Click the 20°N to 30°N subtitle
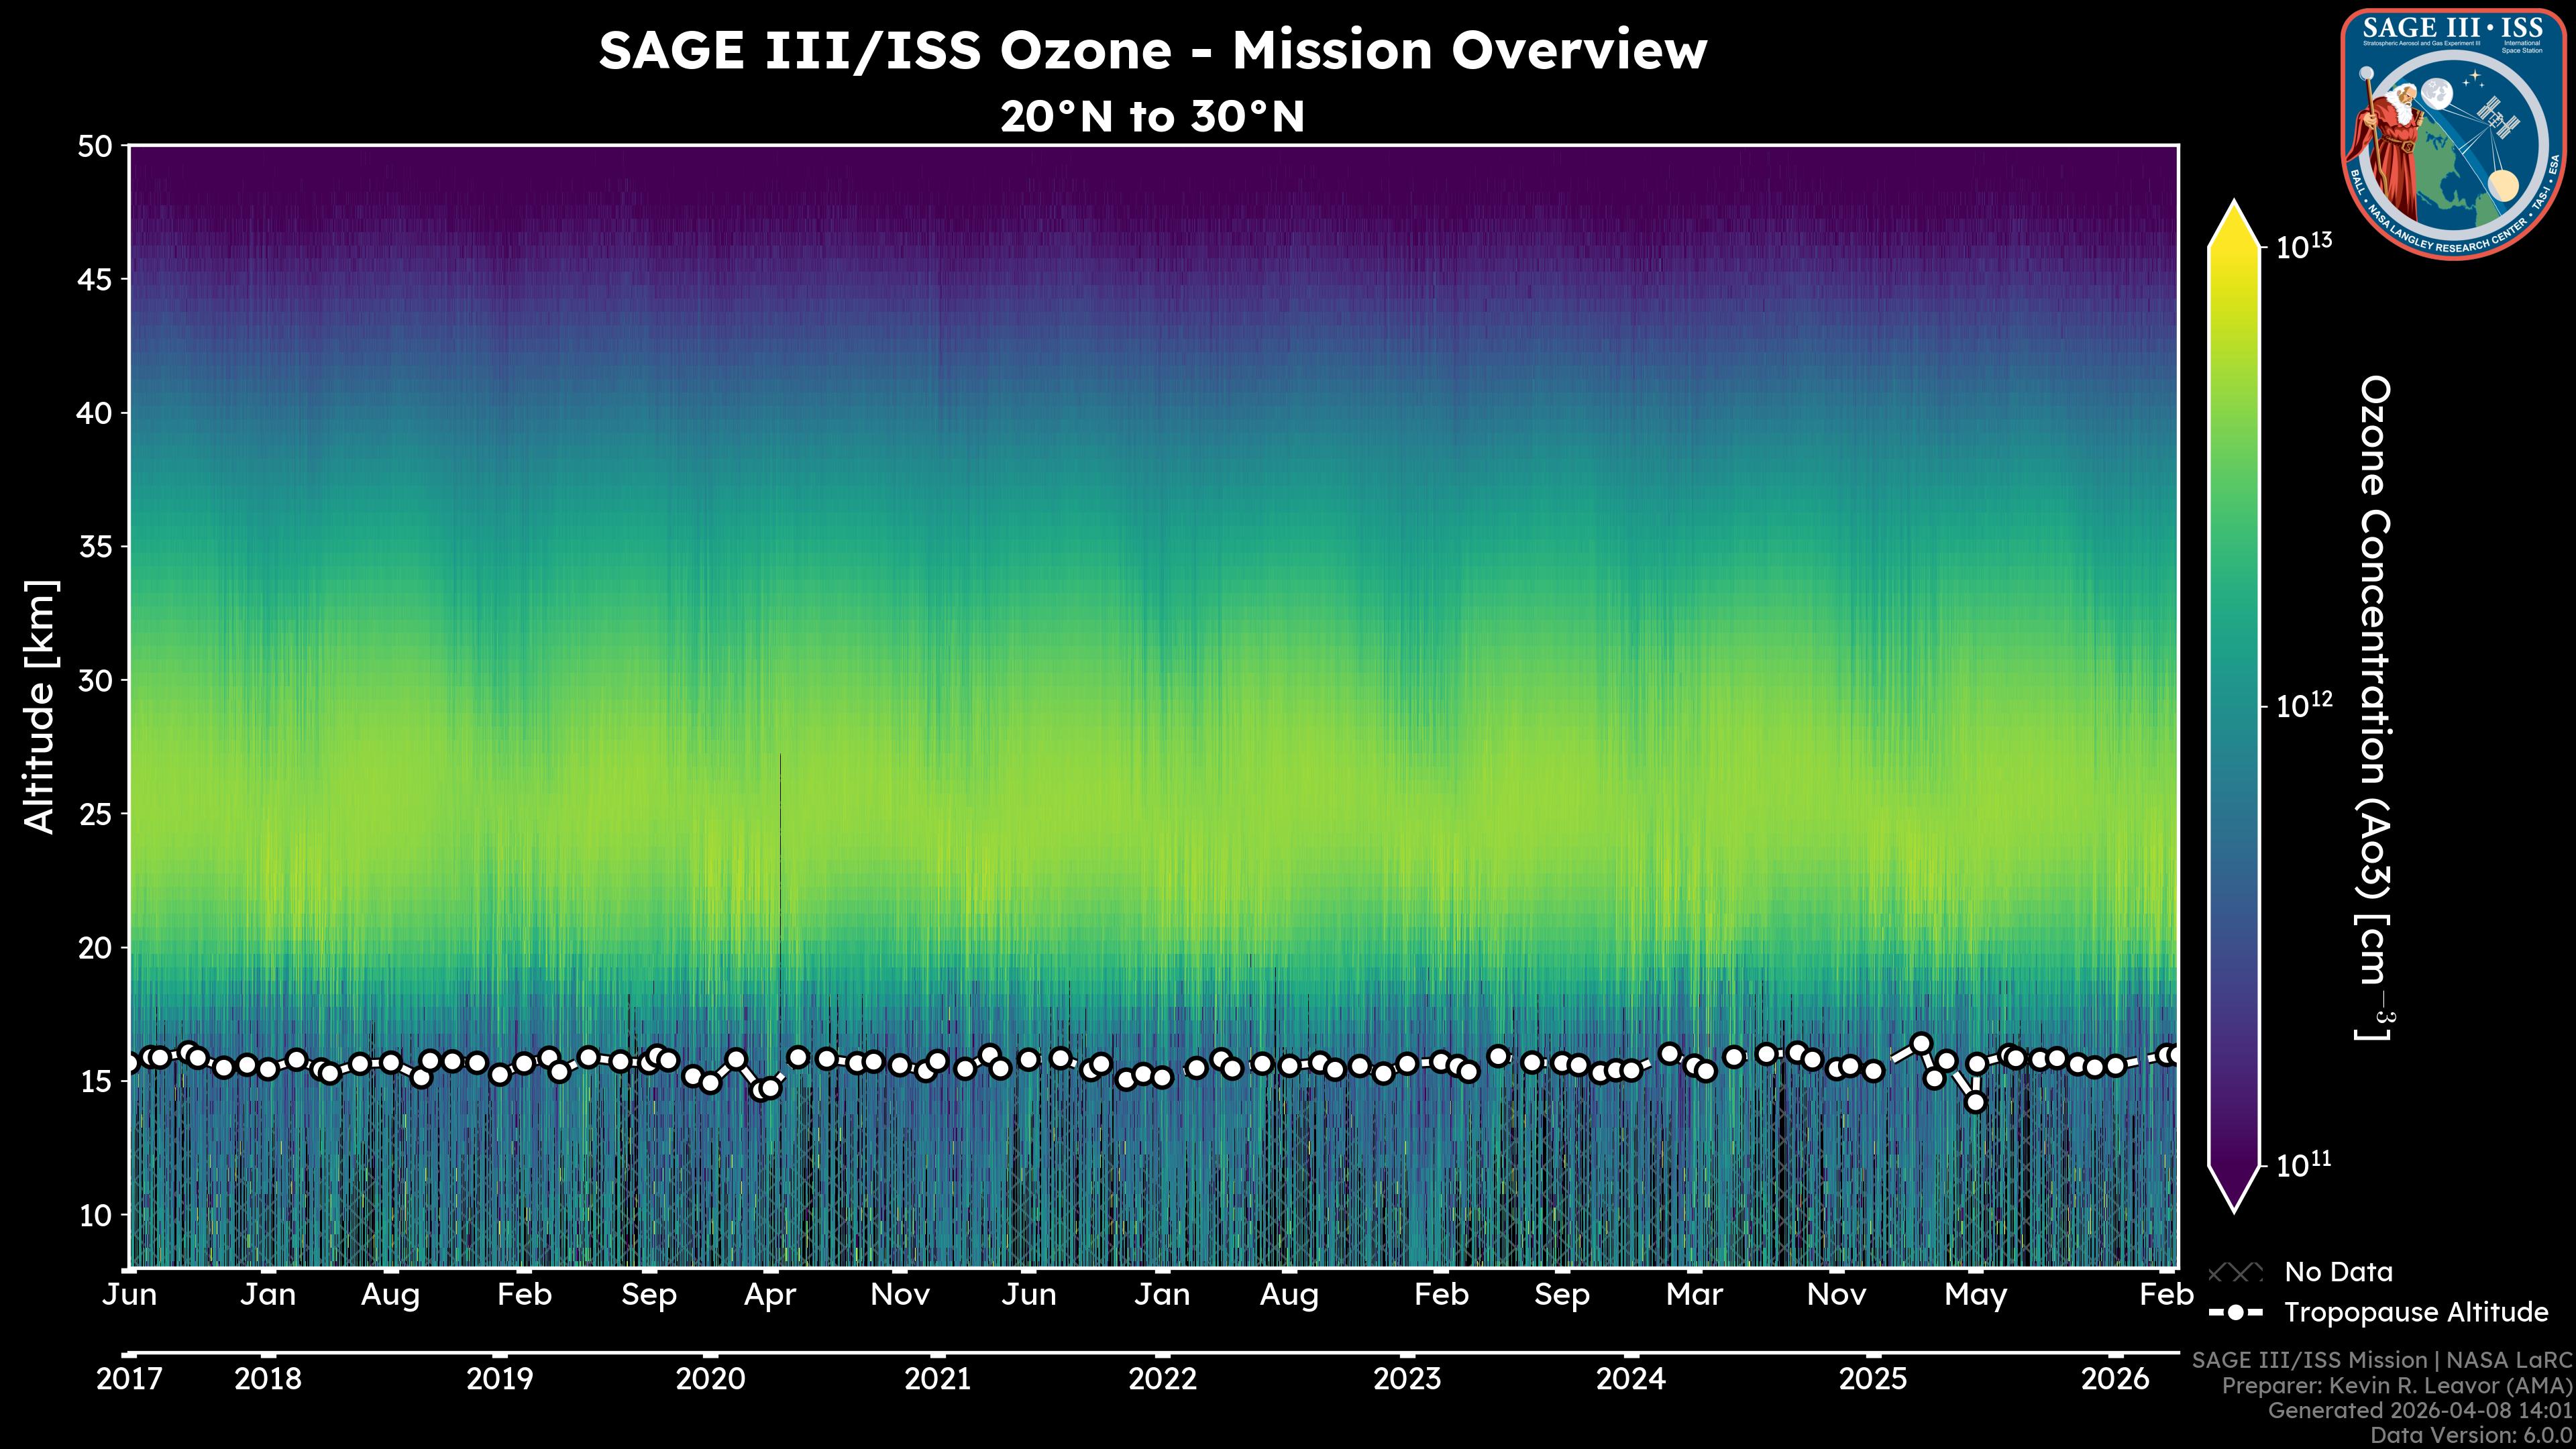 pos(1152,117)
